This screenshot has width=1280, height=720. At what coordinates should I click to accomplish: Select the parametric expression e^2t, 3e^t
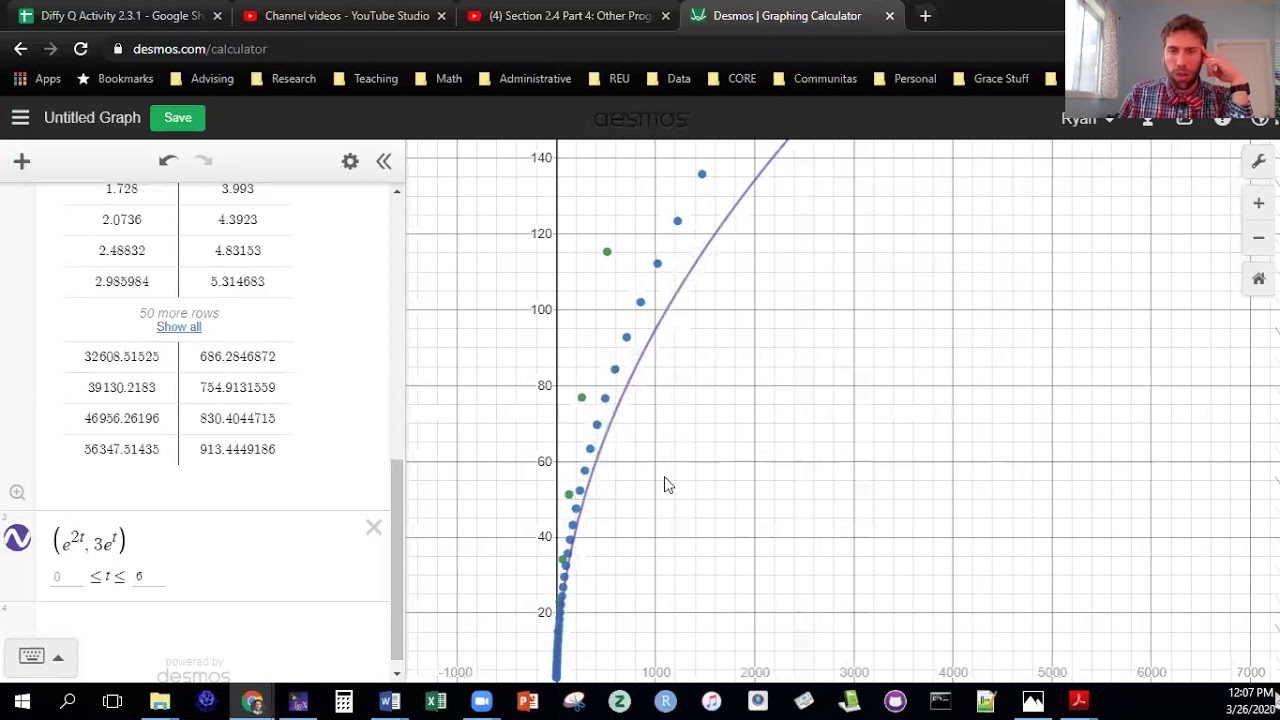pos(89,541)
